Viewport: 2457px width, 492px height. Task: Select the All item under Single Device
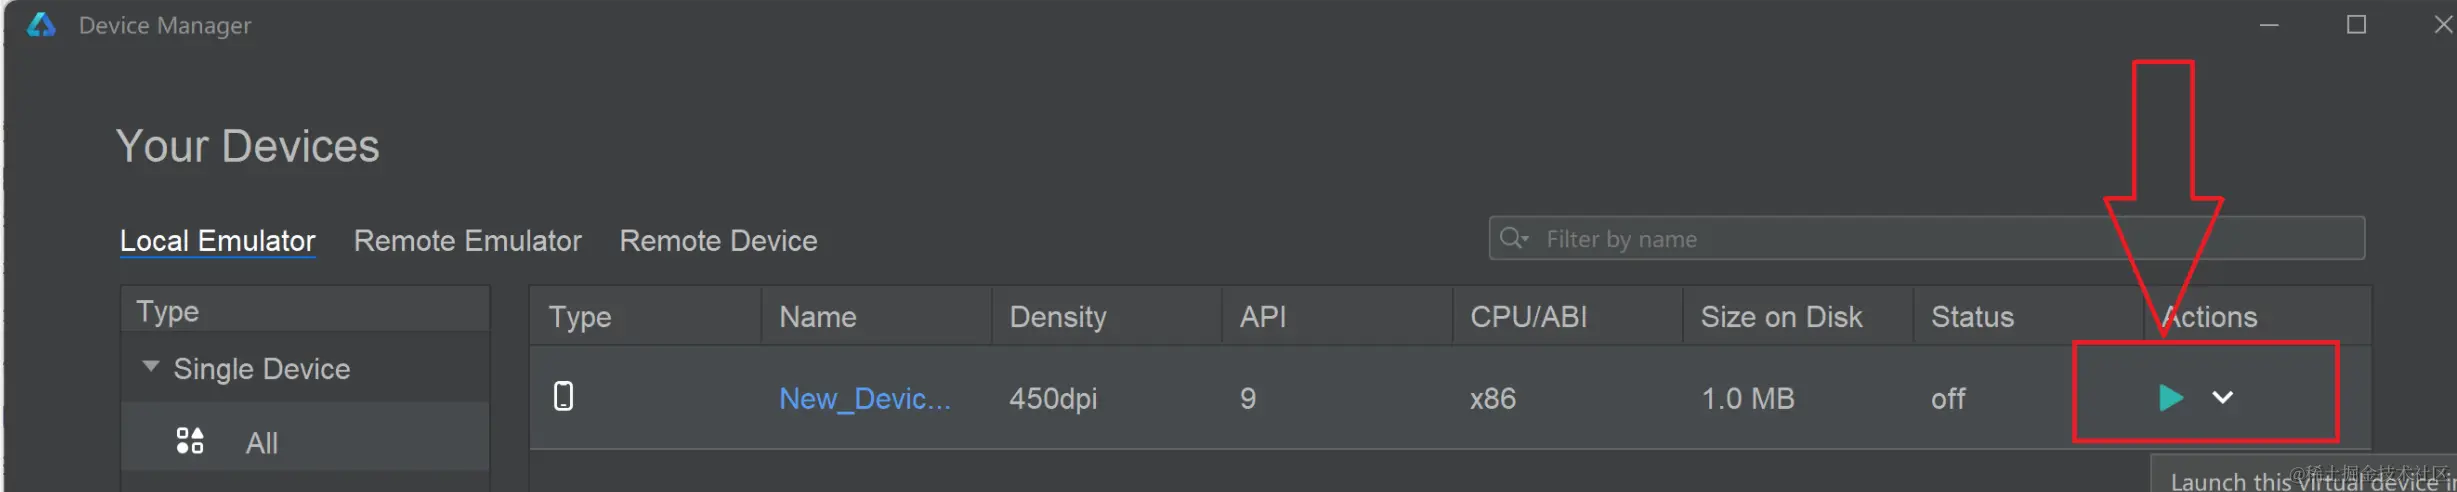coord(262,443)
